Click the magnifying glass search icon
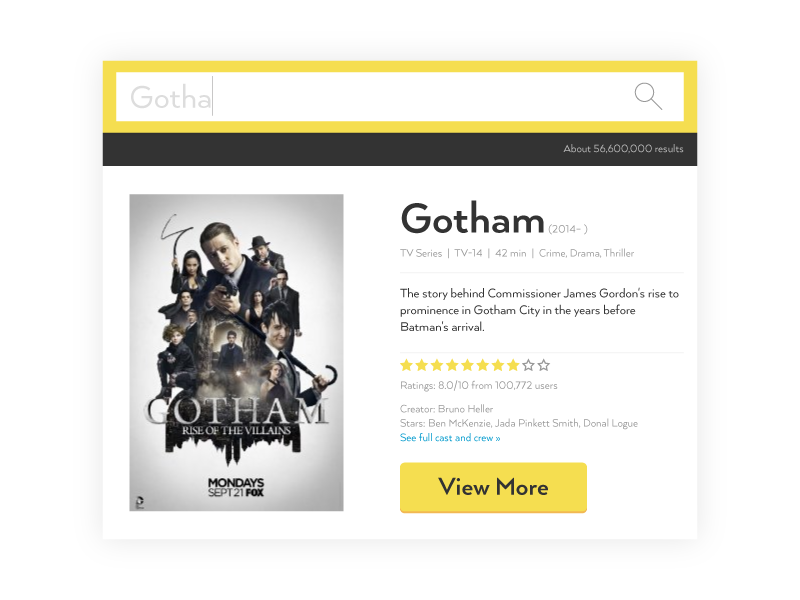The width and height of the screenshot is (800, 600). pyautogui.click(x=648, y=96)
